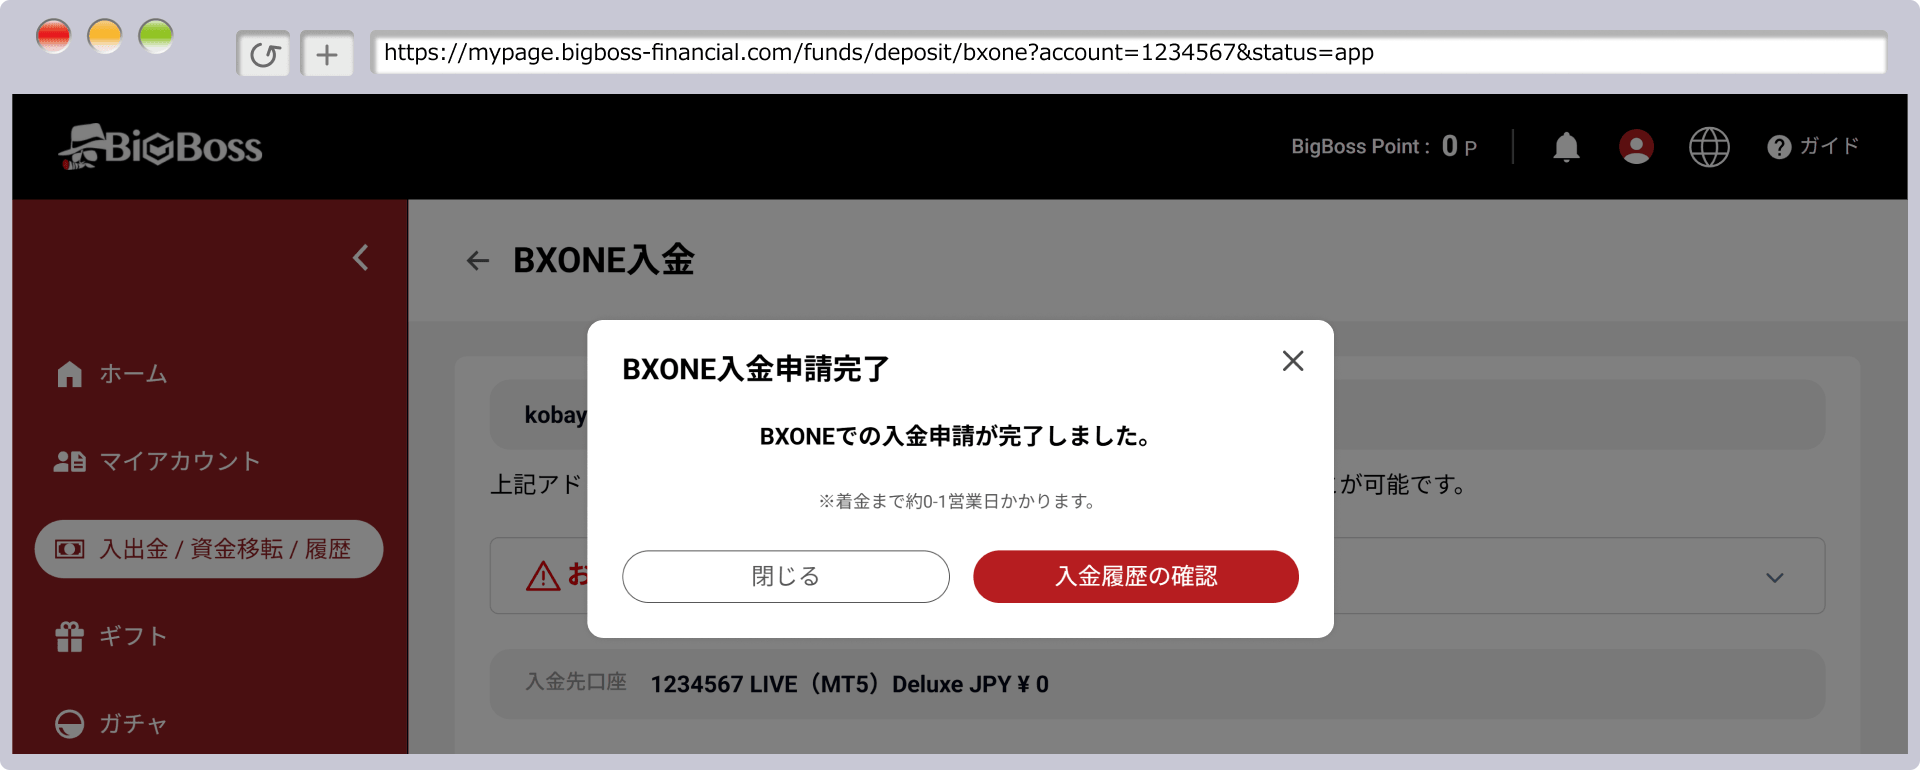Screen dimensions: 1920x770
Task: Click the red macOS close window button
Action: coord(53,36)
